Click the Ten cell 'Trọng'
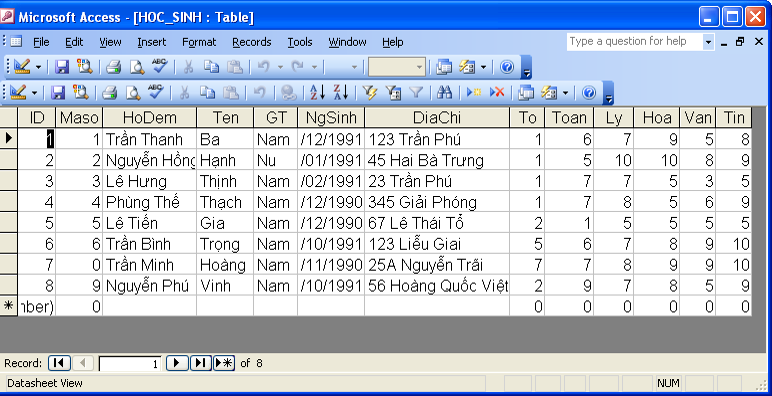This screenshot has height=396, width=772. (x=225, y=244)
